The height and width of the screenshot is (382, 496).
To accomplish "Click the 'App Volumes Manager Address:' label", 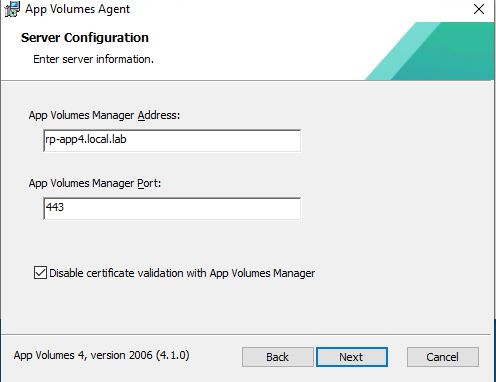I will click(104, 115).
